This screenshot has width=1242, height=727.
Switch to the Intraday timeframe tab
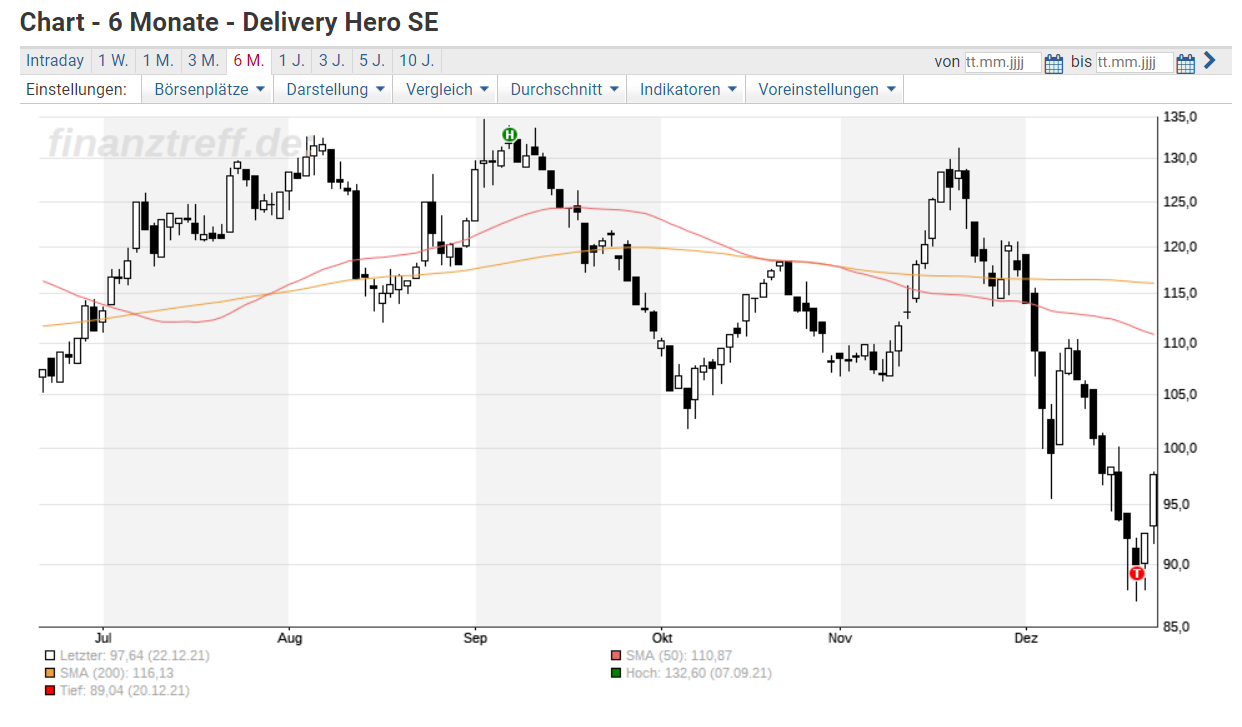click(x=55, y=60)
